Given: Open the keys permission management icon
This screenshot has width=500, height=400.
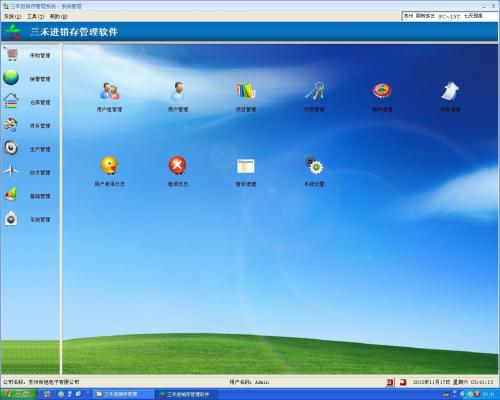Looking at the screenshot, I should [314, 91].
